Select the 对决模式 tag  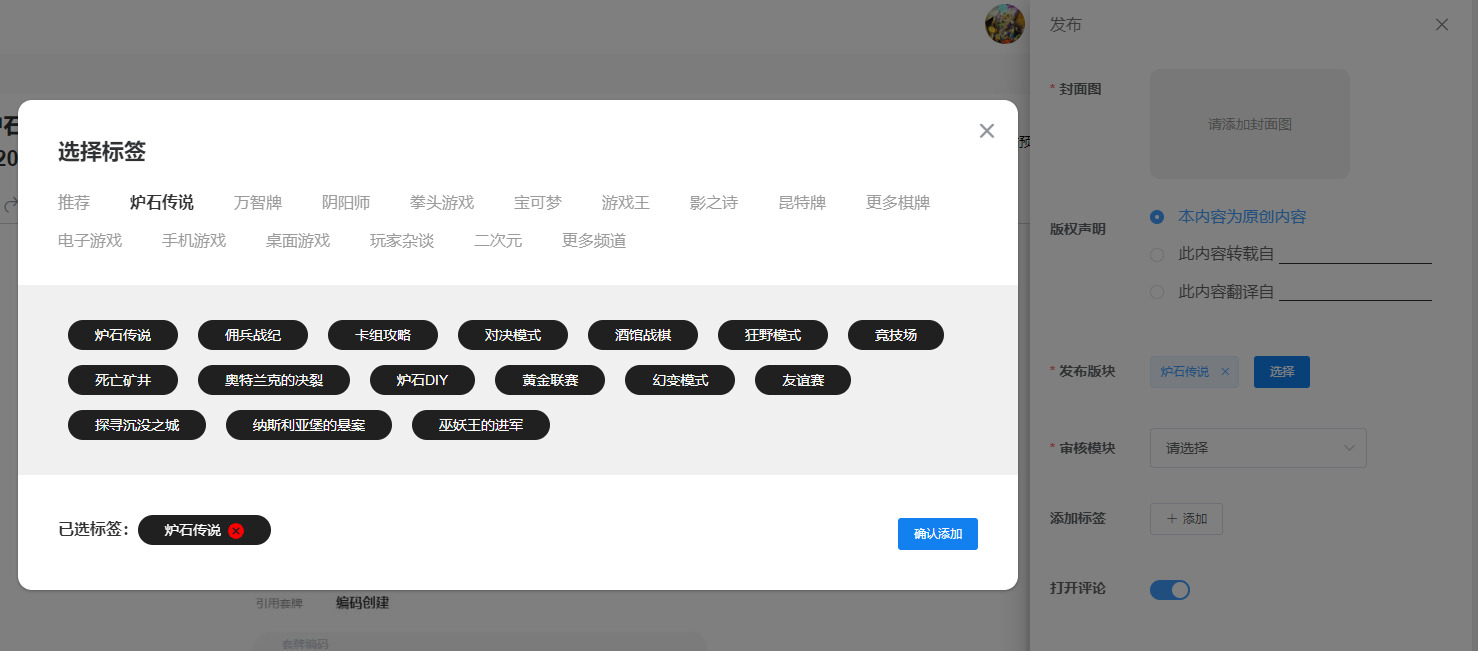point(513,335)
